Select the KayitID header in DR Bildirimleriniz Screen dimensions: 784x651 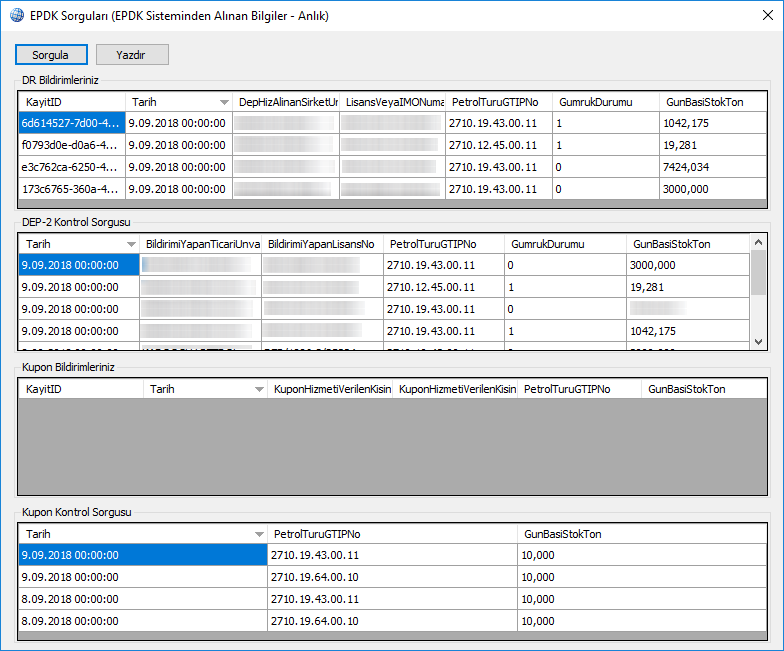(x=71, y=102)
